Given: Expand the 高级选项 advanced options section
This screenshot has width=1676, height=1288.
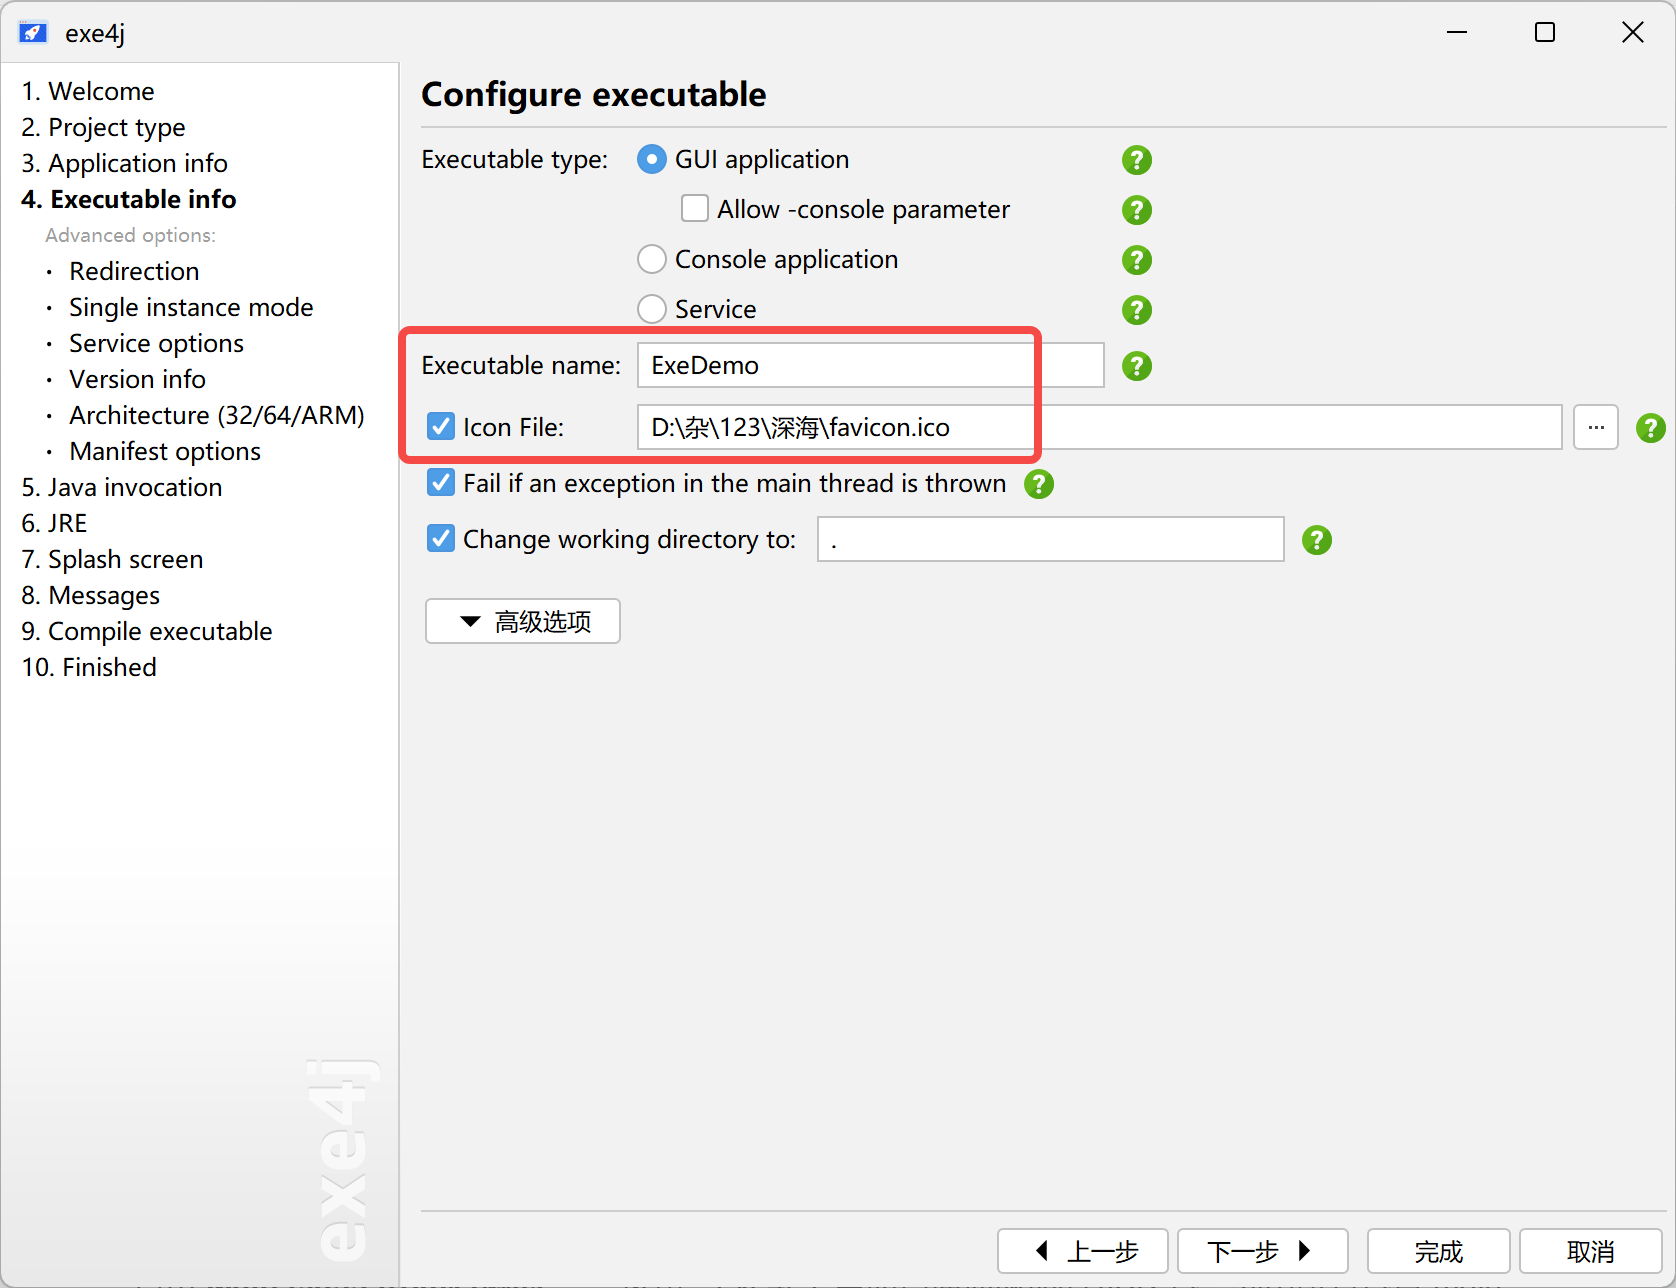Looking at the screenshot, I should point(522,621).
